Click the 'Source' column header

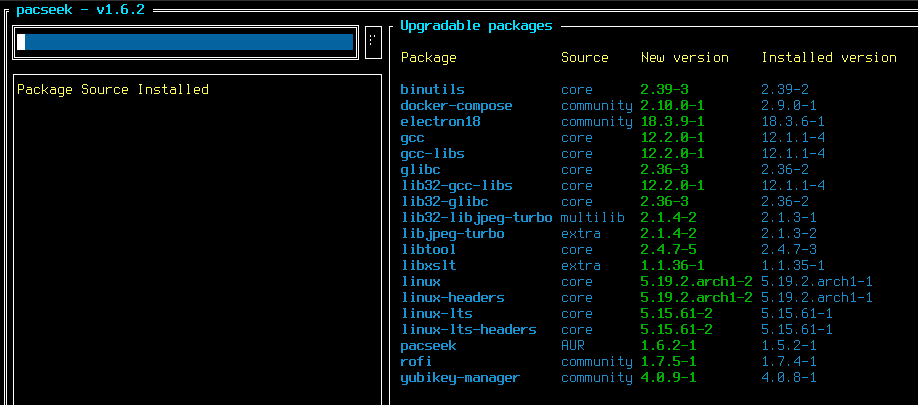[x=584, y=58]
